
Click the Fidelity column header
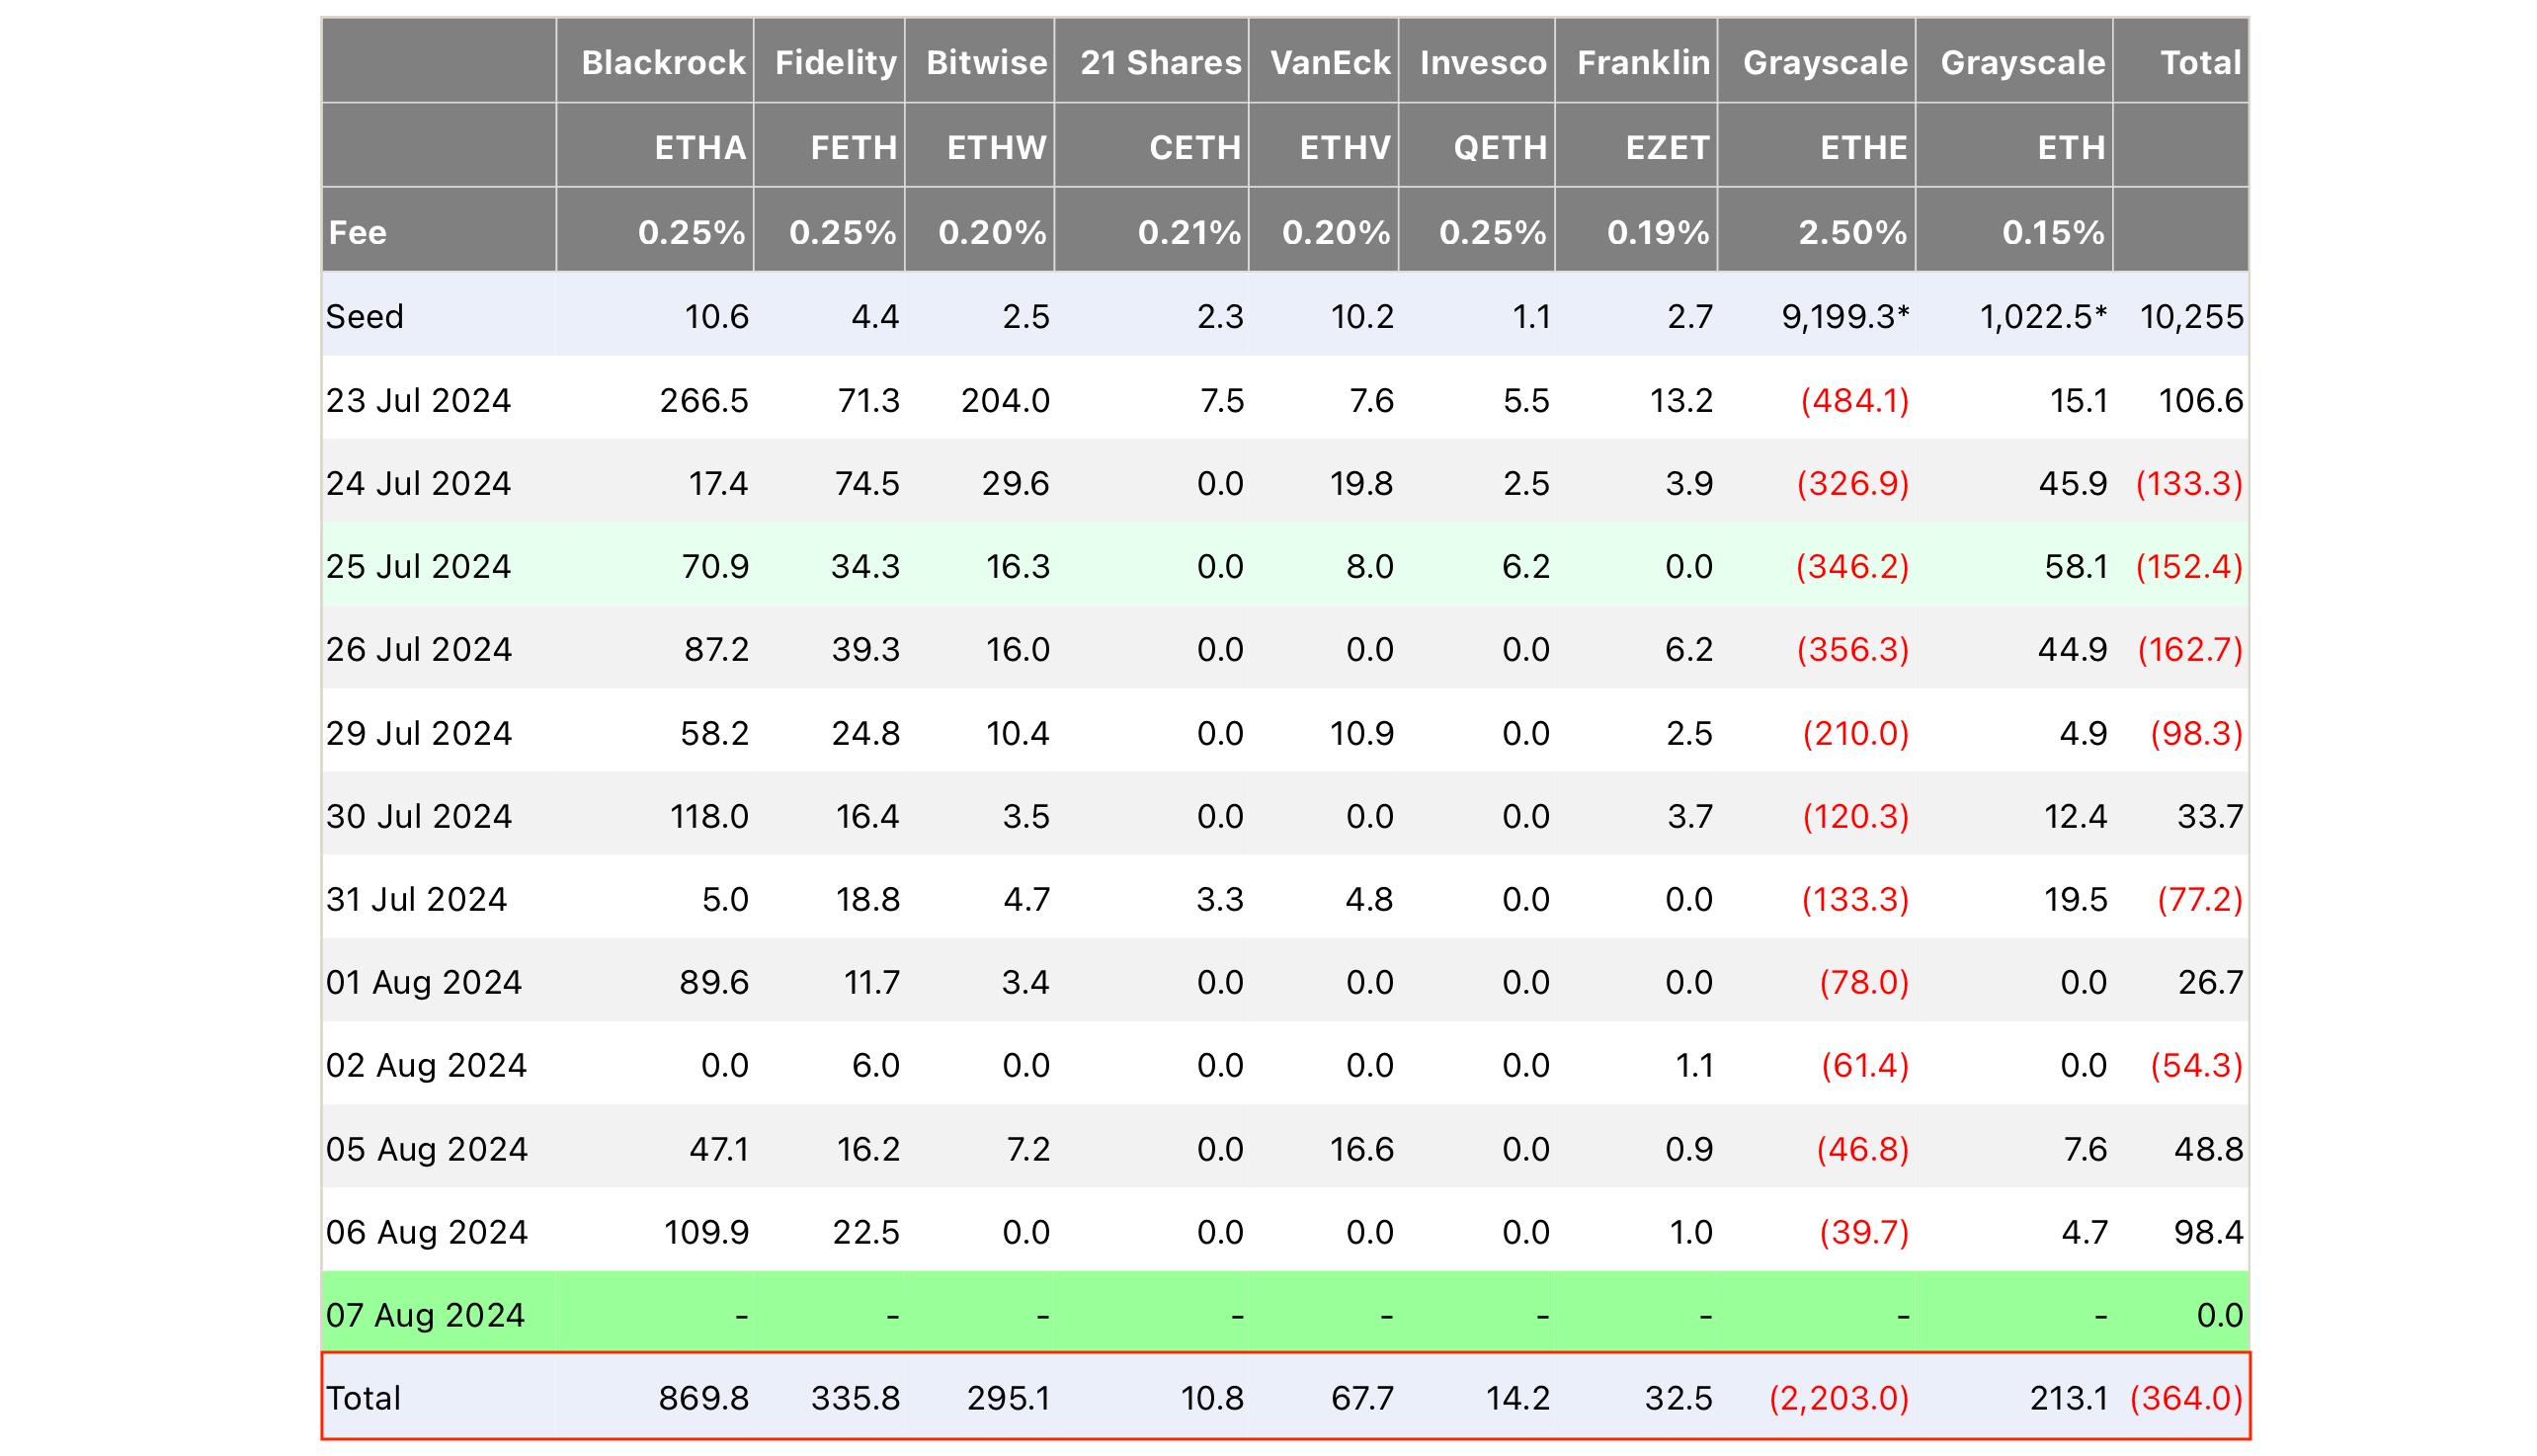click(835, 62)
